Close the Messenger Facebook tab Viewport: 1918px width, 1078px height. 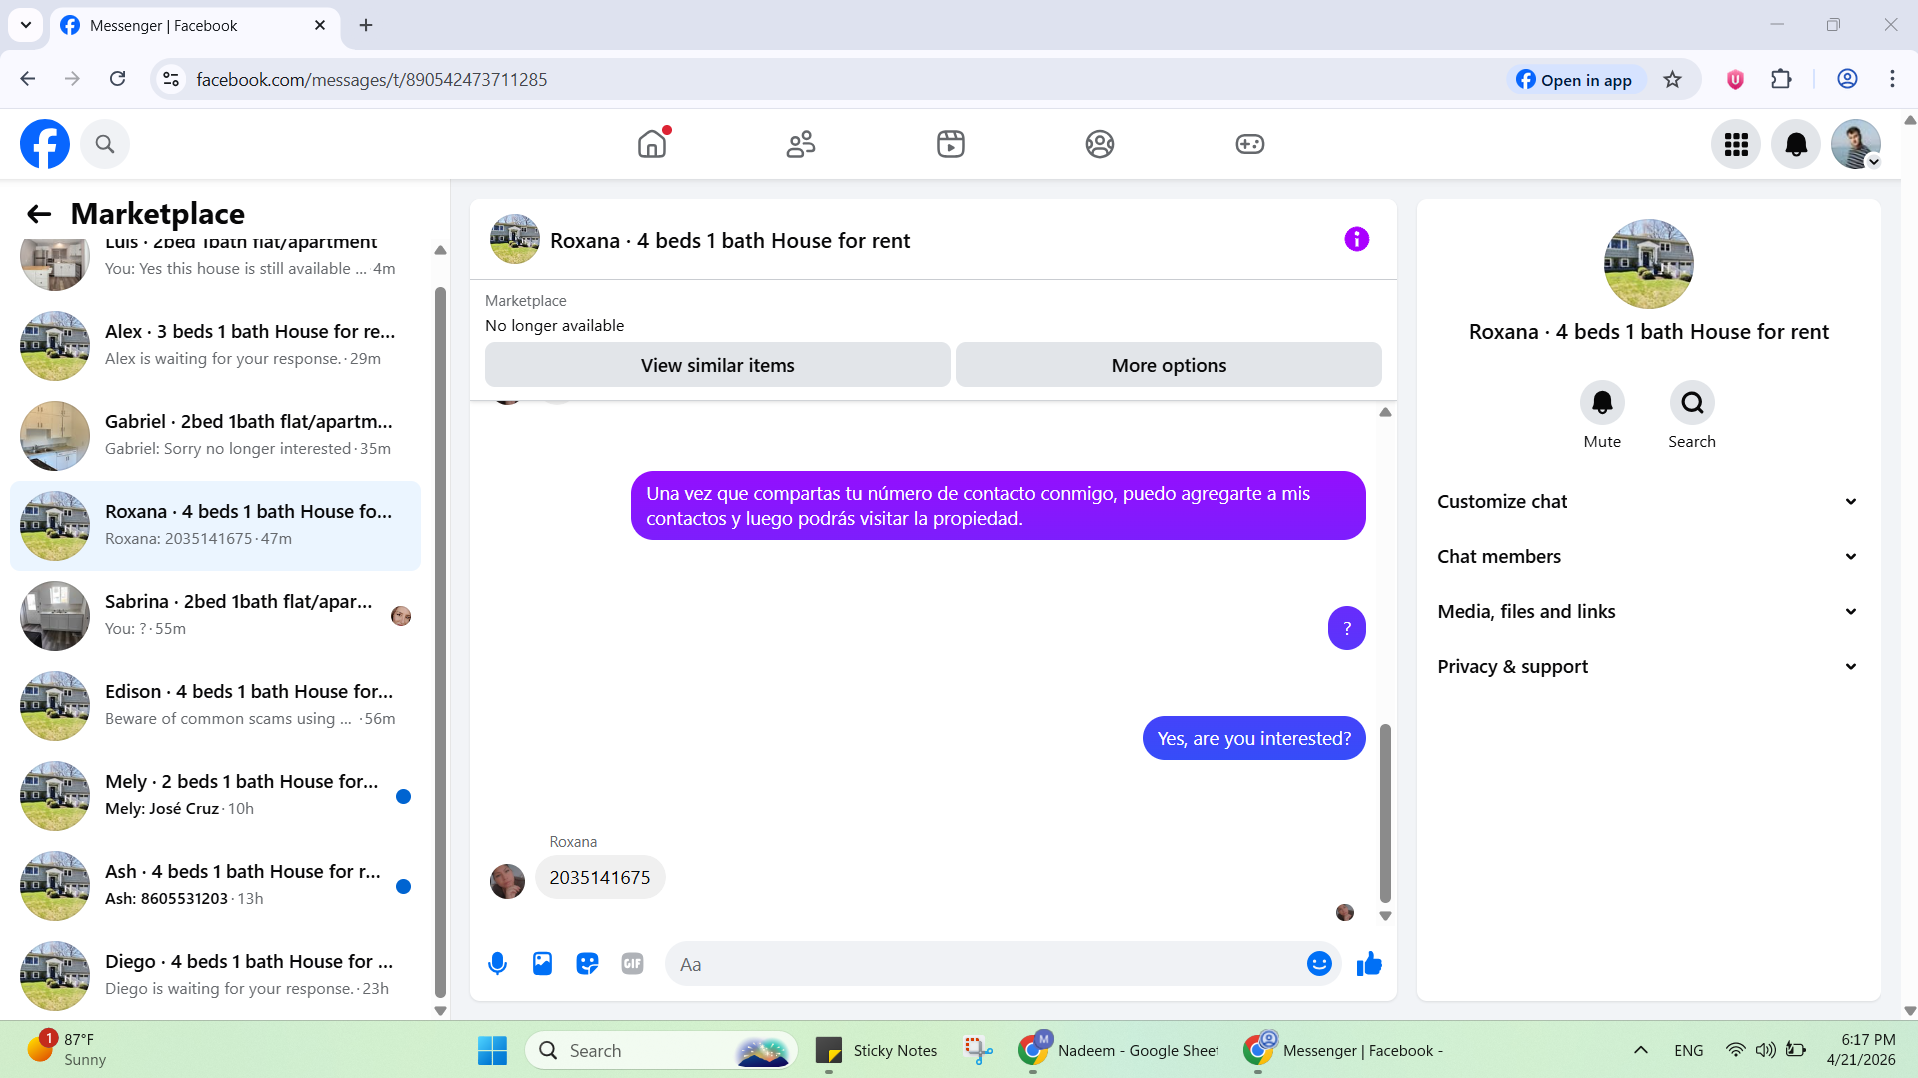point(320,25)
